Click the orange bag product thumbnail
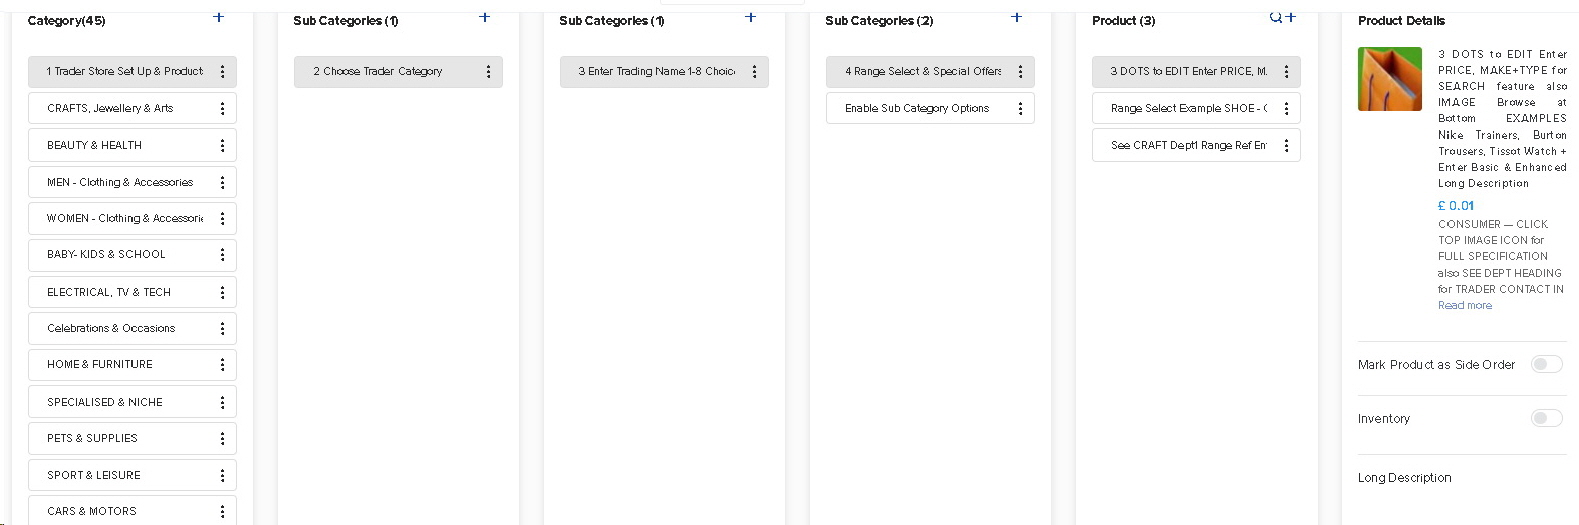This screenshot has height=525, width=1579. 1389,79
